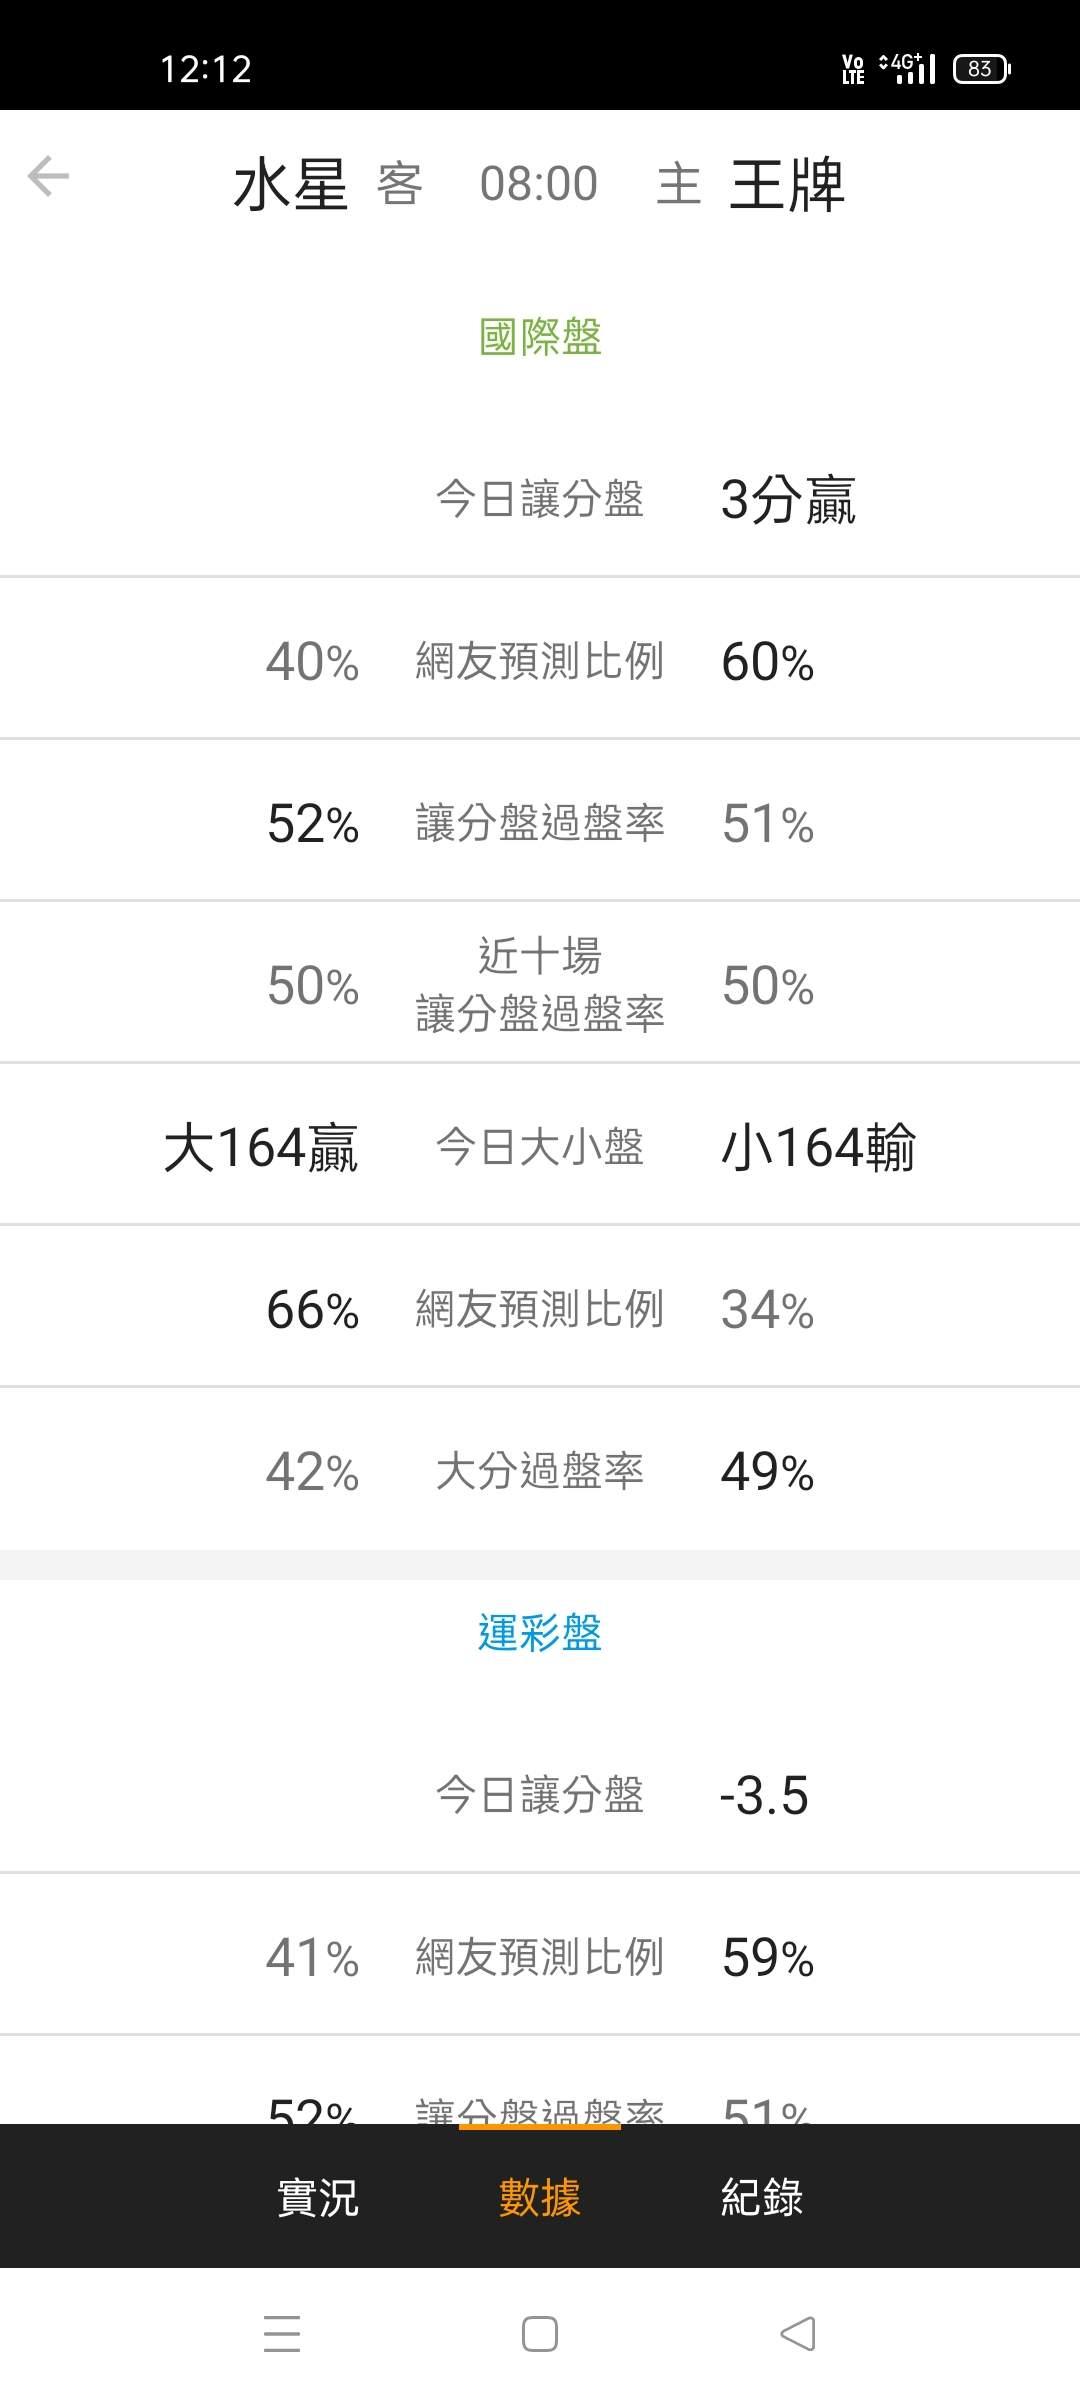This screenshot has height=2400, width=1080.
Task: Tap the VoLTE status icon
Action: (x=853, y=68)
